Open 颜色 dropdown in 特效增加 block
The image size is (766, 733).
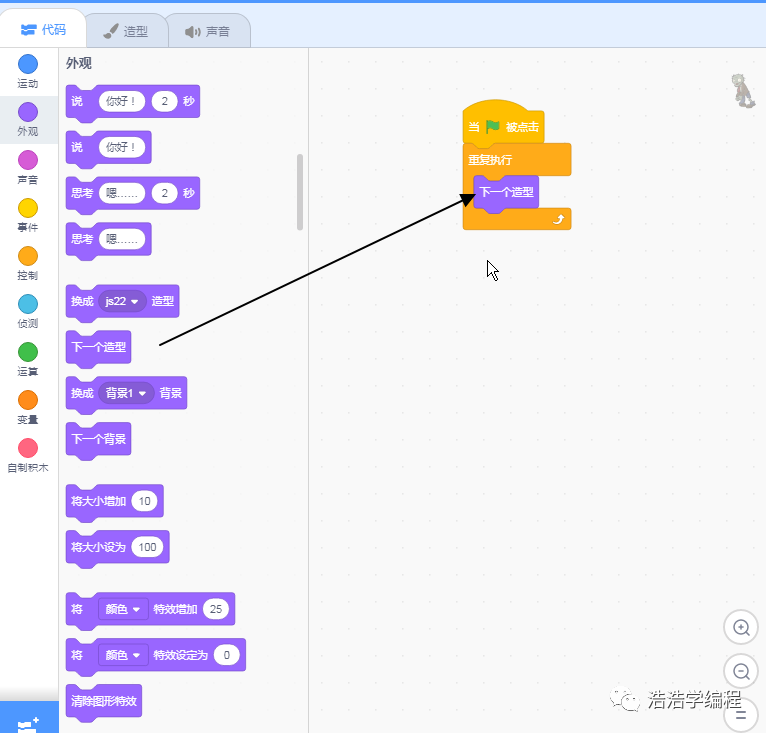[x=123, y=609]
